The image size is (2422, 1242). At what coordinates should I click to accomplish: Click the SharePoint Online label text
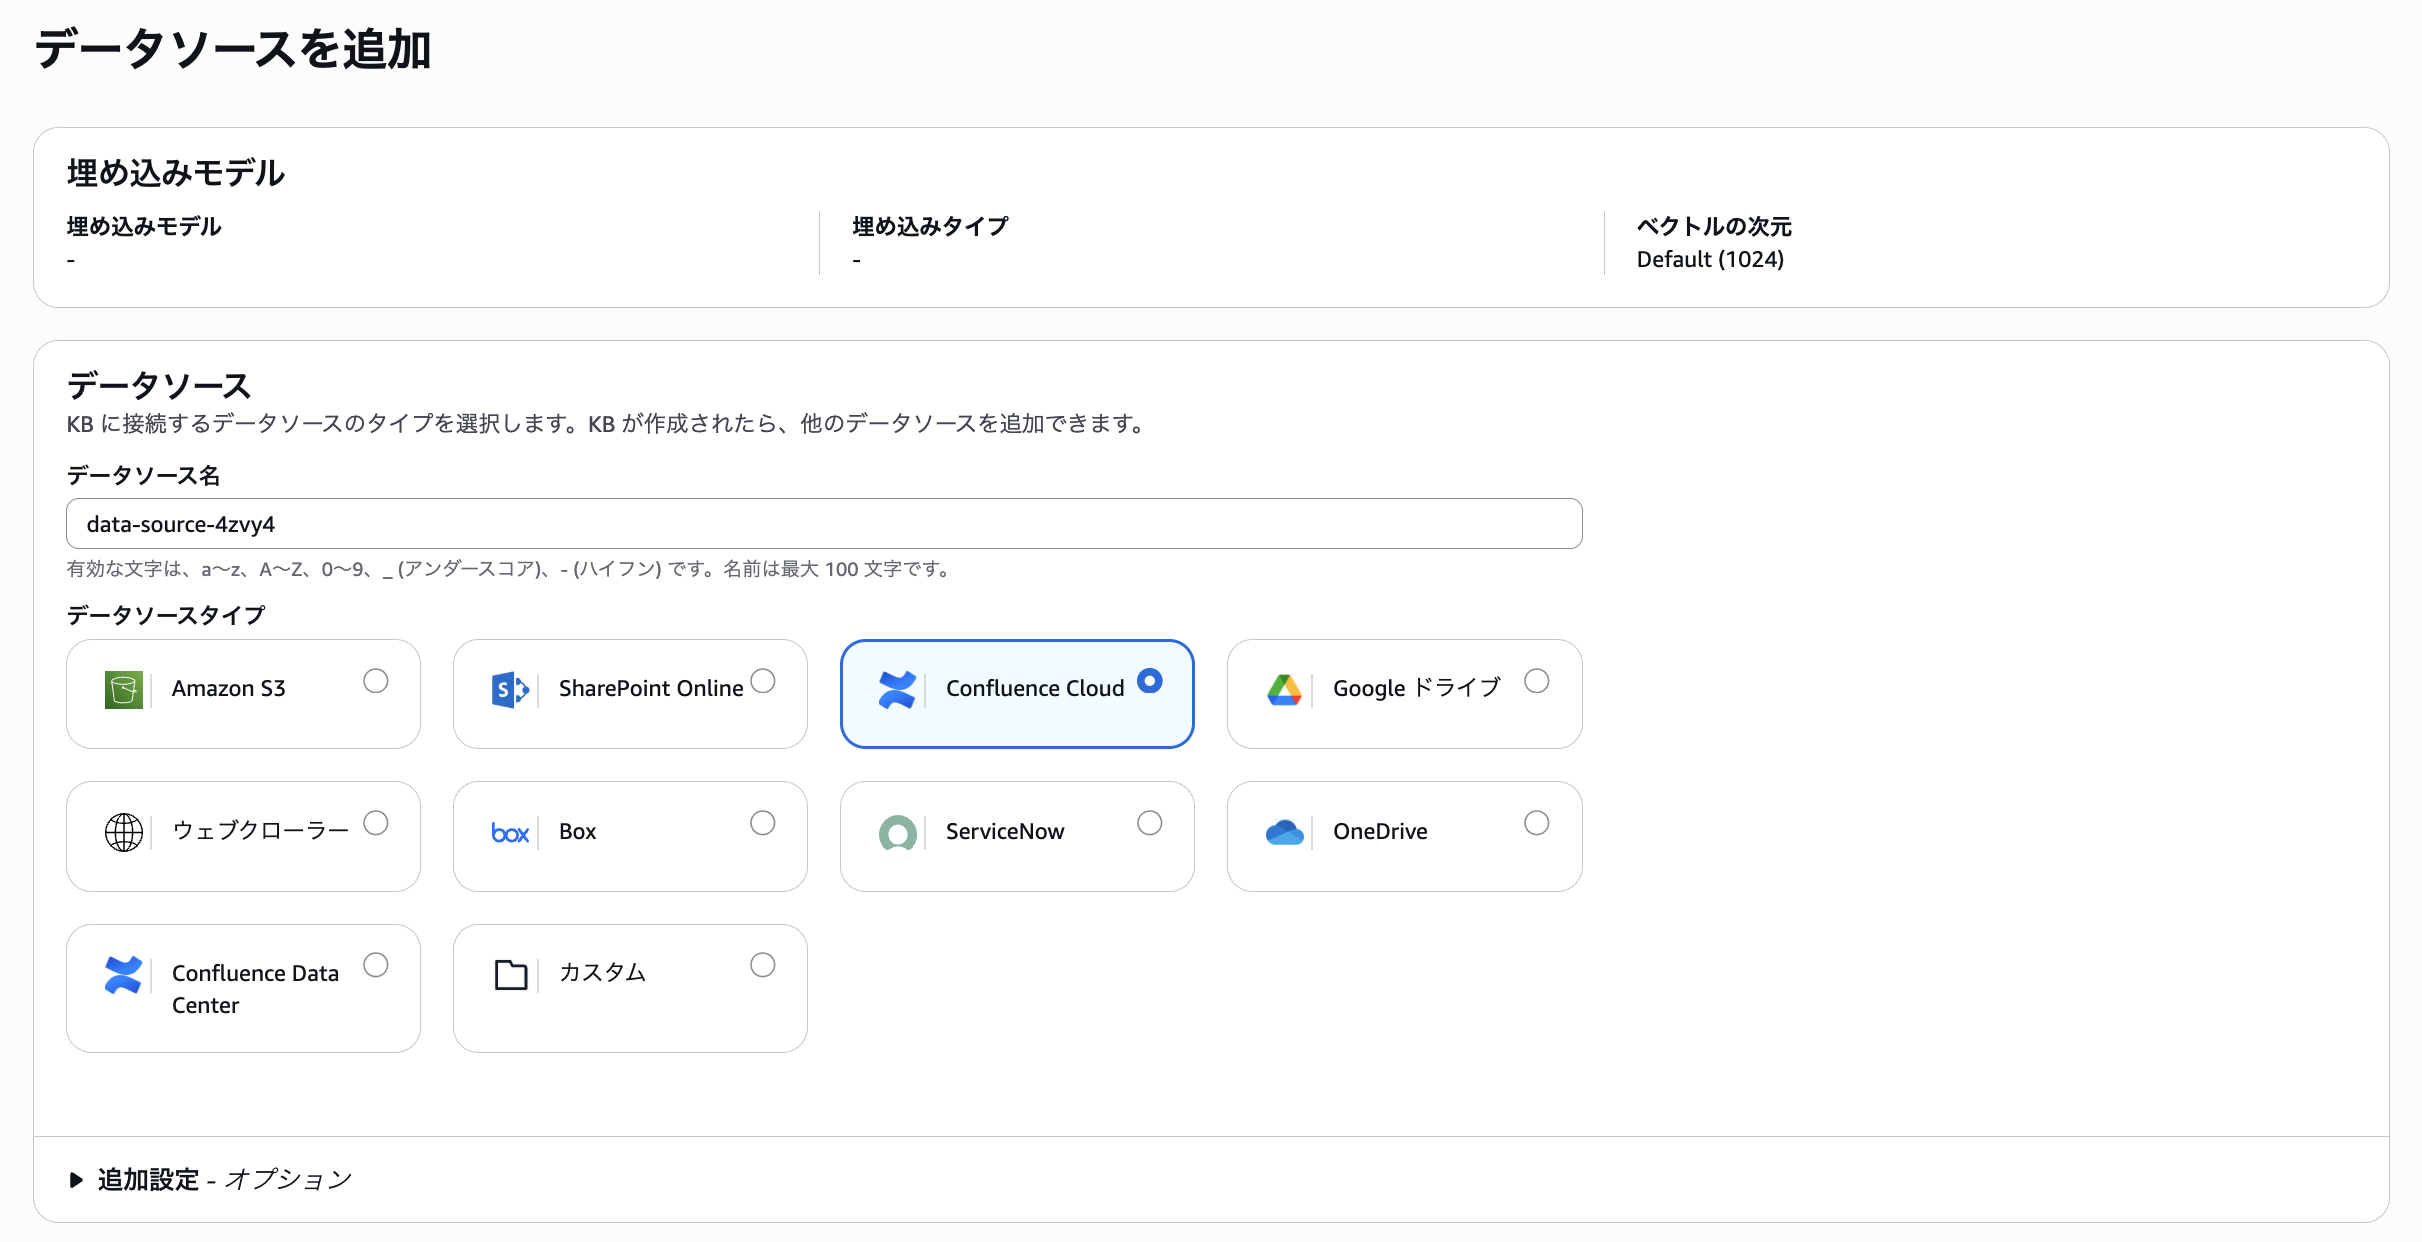click(x=651, y=689)
